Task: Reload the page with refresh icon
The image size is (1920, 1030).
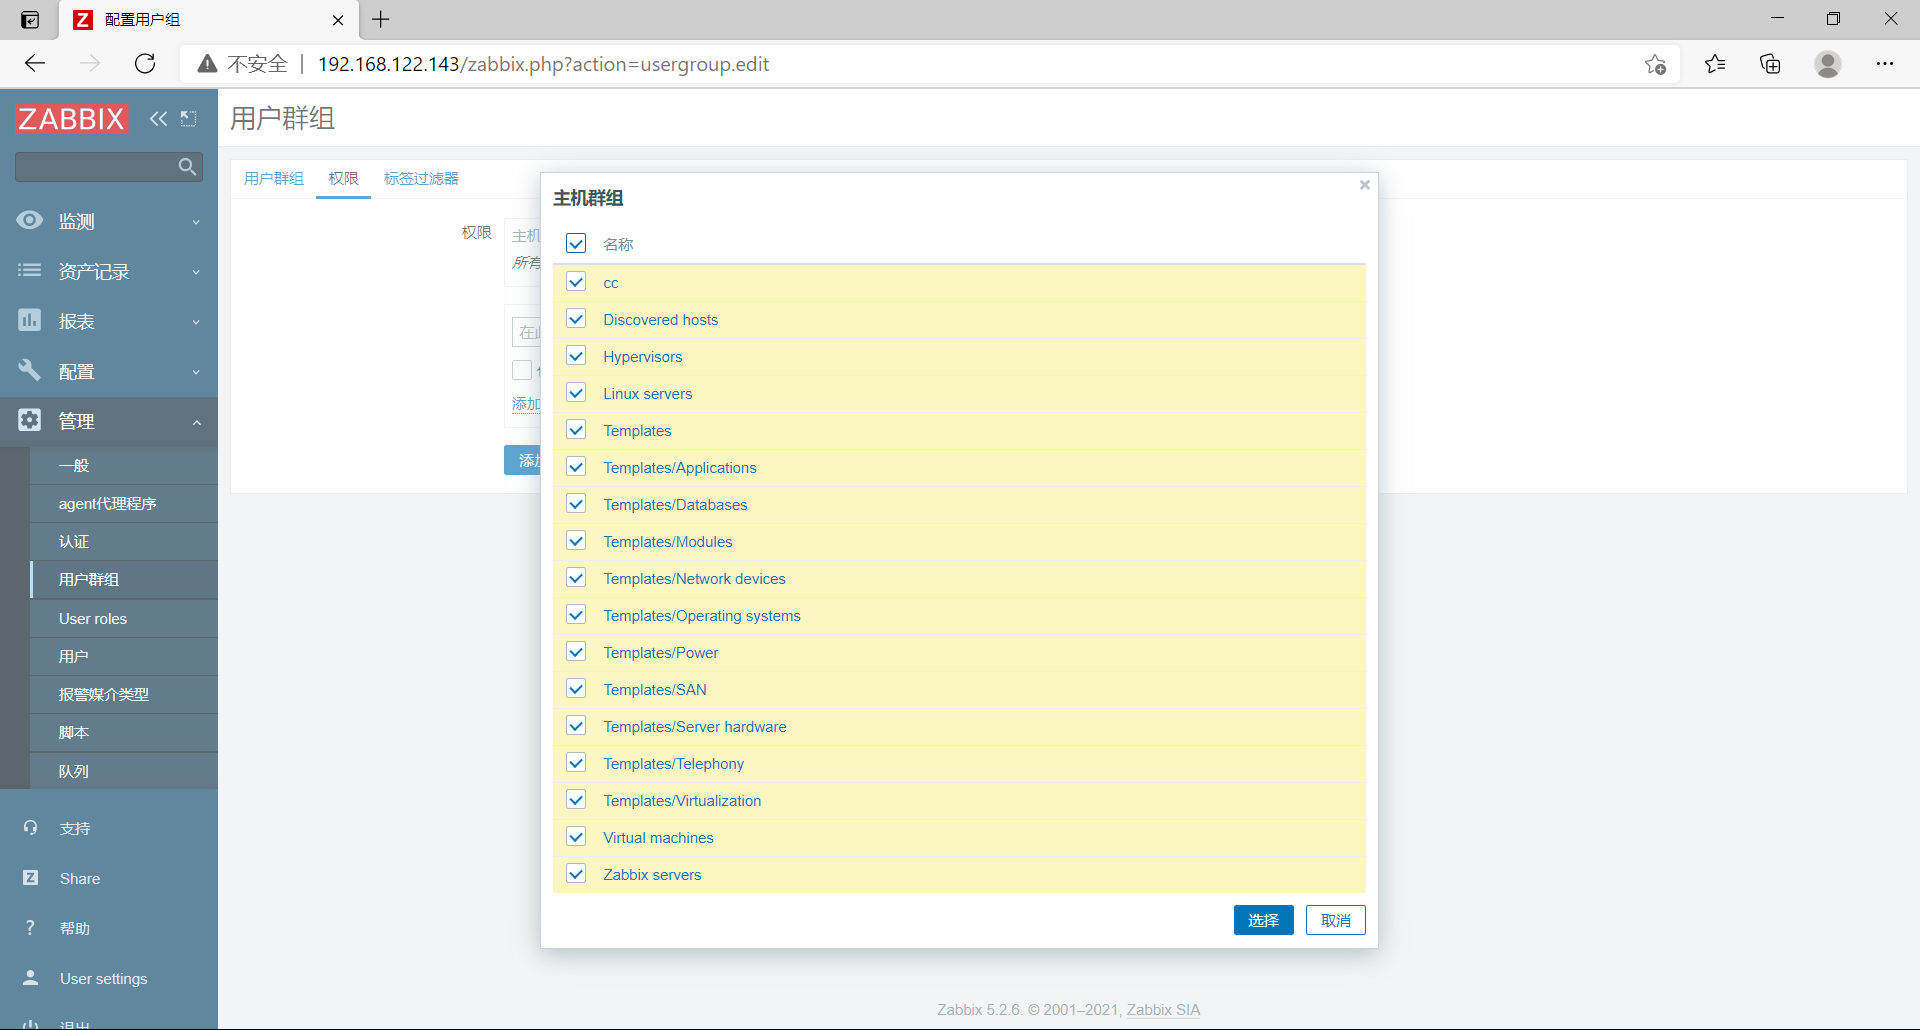Action: pos(145,64)
